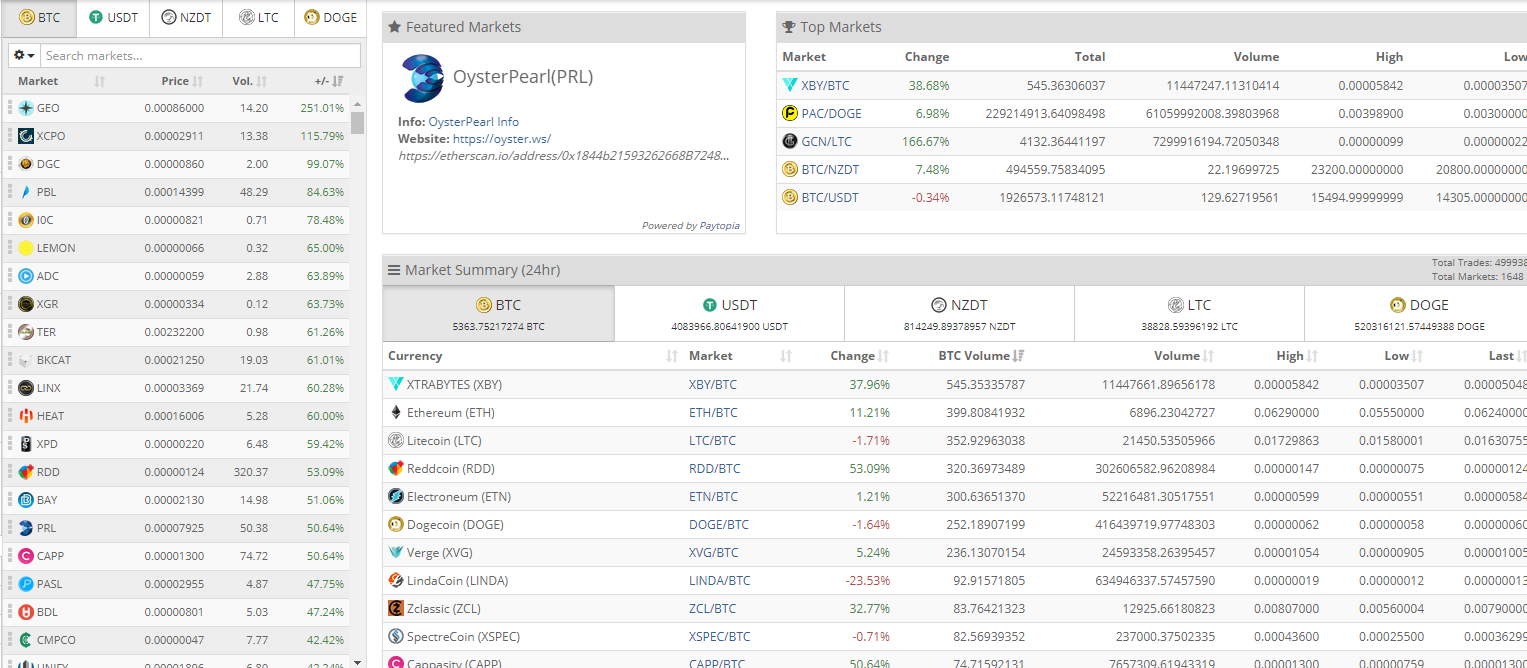Click the XPD coin icon in the sidebar
This screenshot has height=668, width=1527.
[x=26, y=444]
